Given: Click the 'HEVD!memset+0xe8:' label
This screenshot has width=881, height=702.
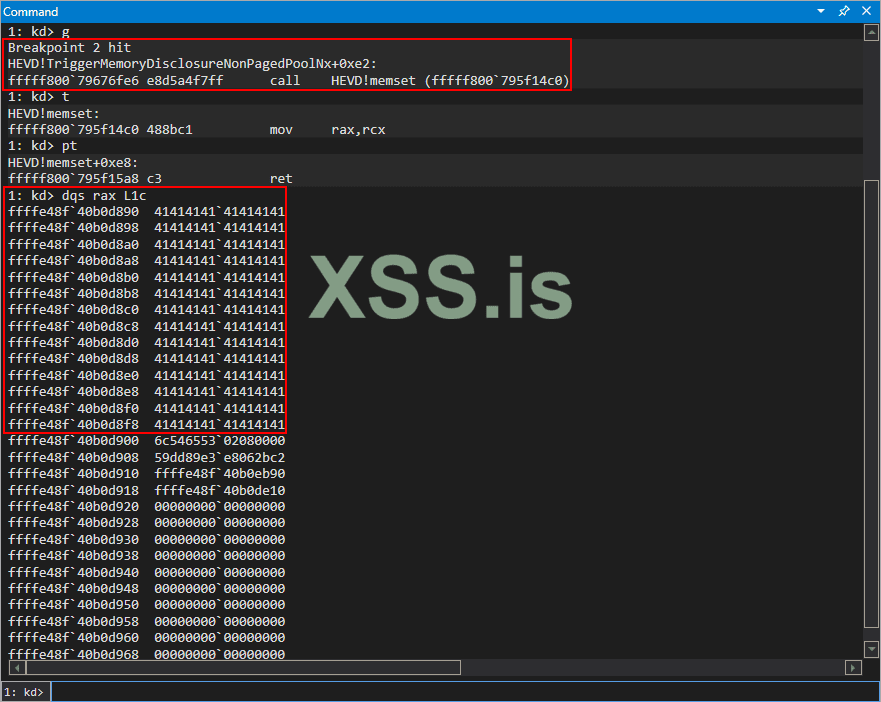Looking at the screenshot, I should click(x=72, y=163).
